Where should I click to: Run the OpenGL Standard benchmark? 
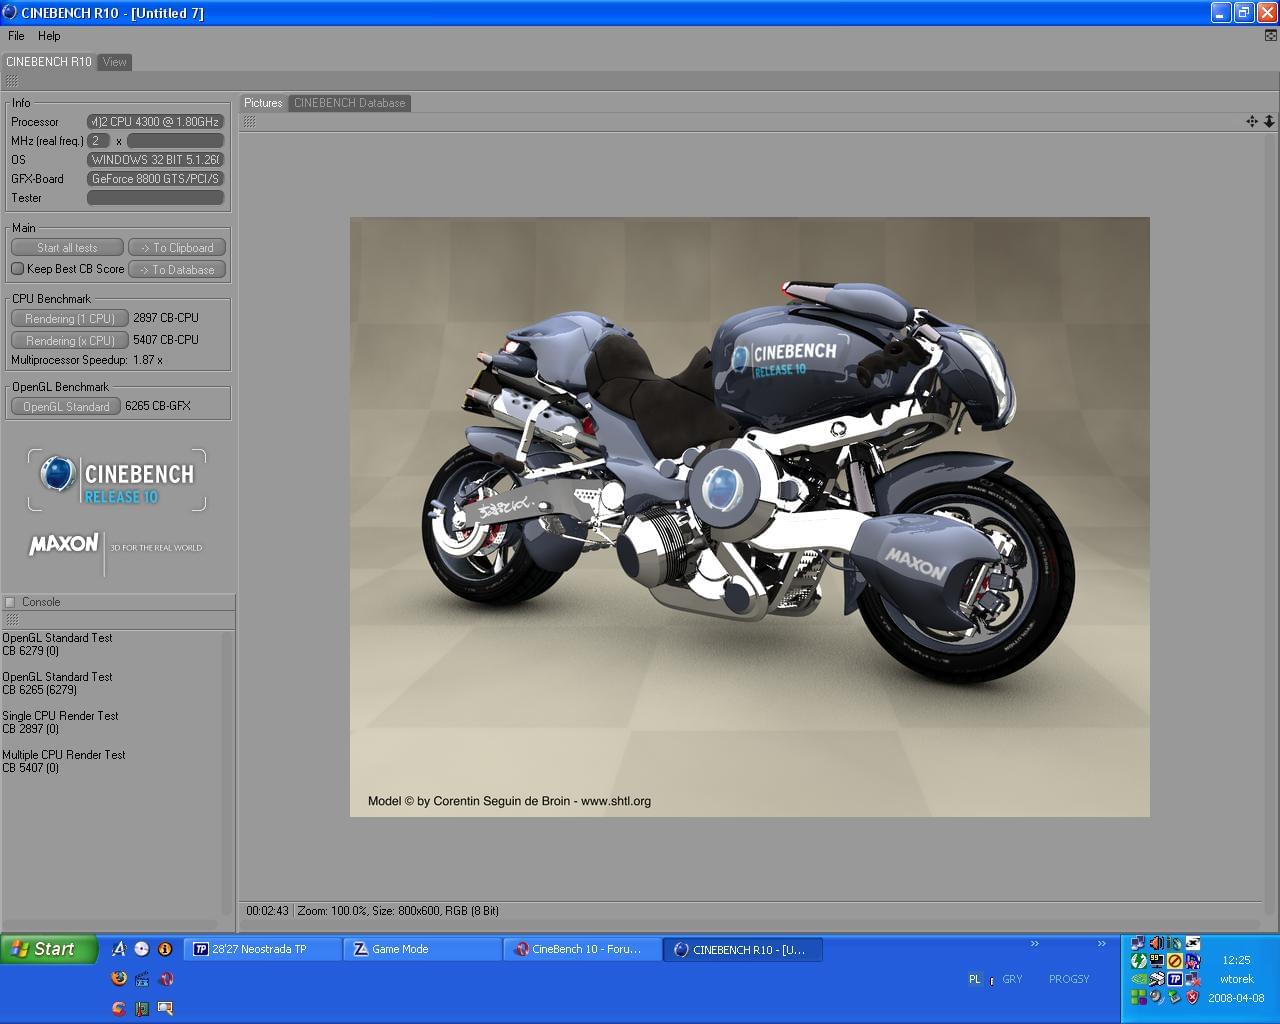tap(66, 407)
